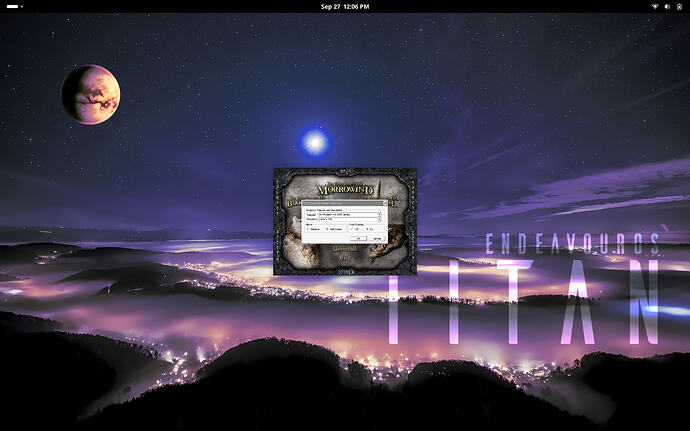
Task: Choose Exit in the Morrowind launcher
Action: (x=345, y=258)
